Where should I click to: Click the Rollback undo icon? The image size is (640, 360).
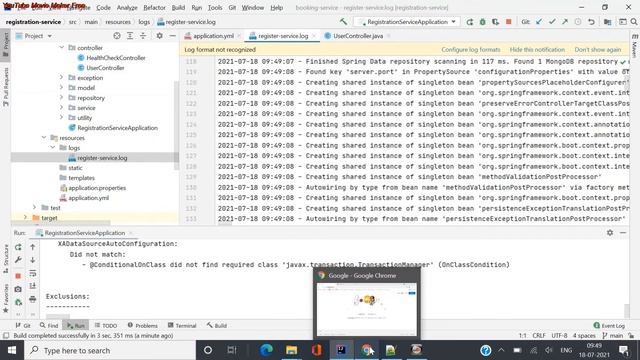pyautogui.click(x=591, y=22)
